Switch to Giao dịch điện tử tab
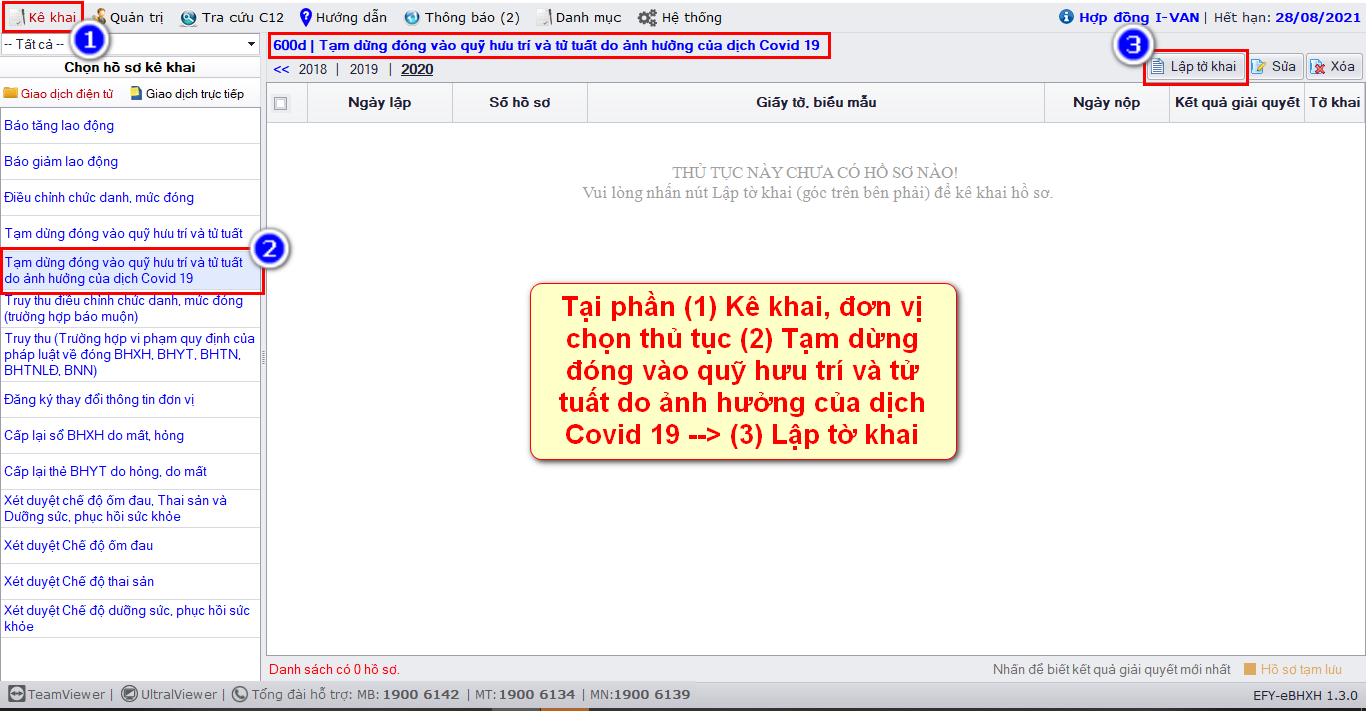Screen dimensions: 1366x711 click(x=58, y=93)
